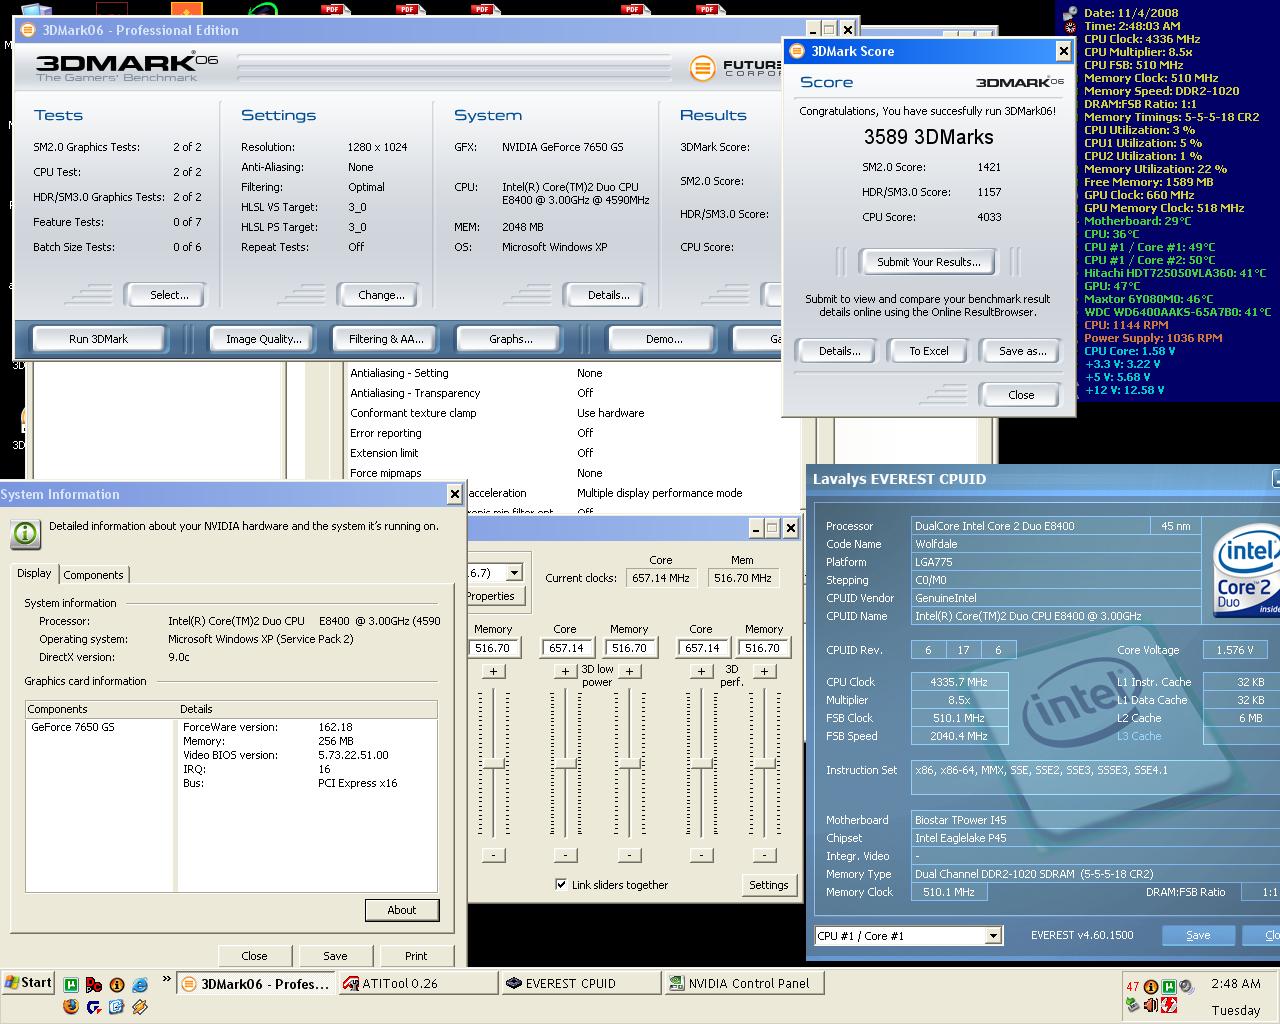Click the orange volume tray icon
1280x1024 pixels.
pos(1151,1005)
